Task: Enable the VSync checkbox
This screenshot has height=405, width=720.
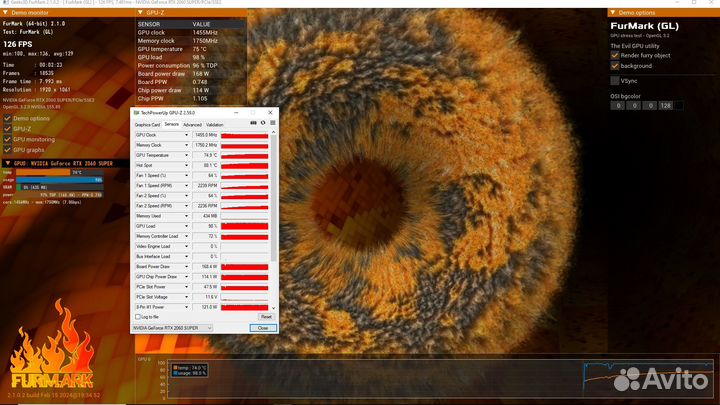Action: (x=614, y=81)
